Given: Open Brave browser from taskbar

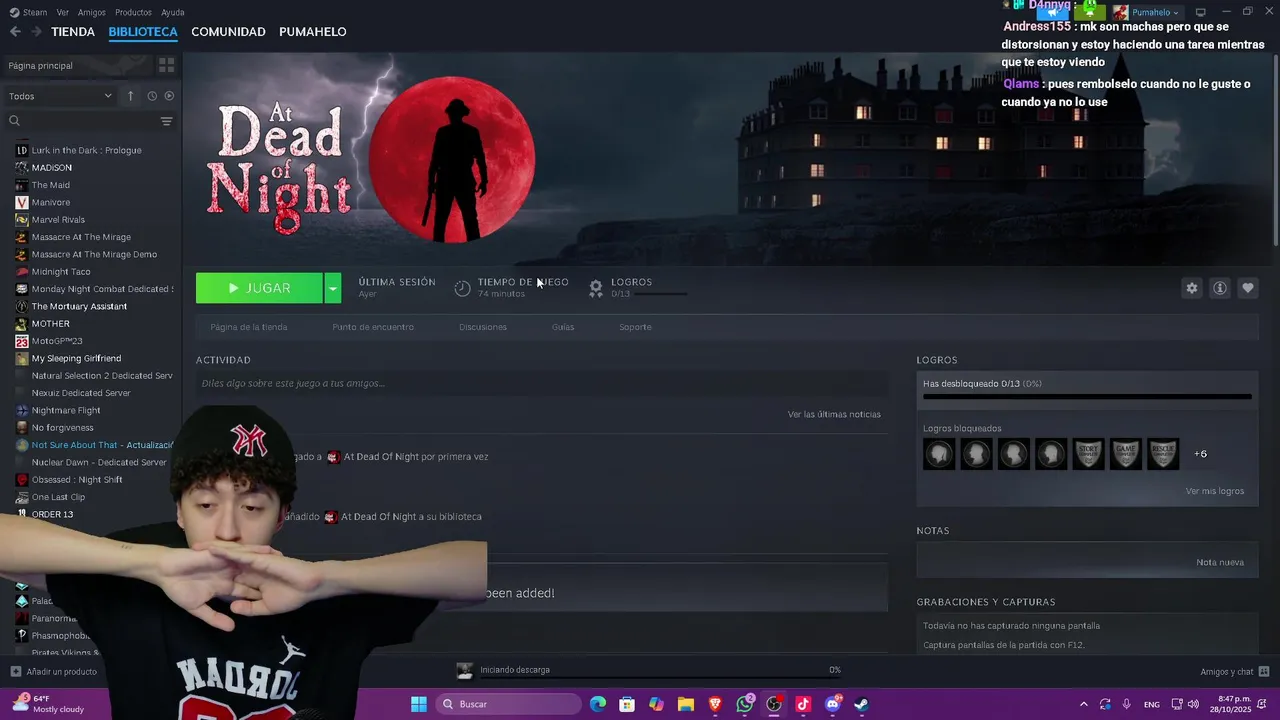Looking at the screenshot, I should [x=715, y=704].
